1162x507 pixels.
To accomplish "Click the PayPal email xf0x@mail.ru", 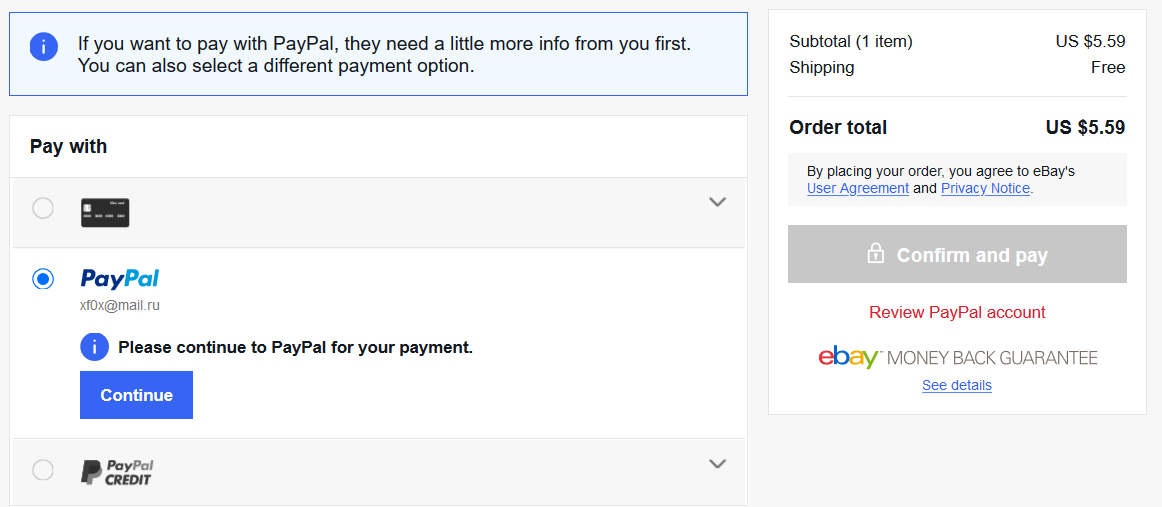I will 120,305.
